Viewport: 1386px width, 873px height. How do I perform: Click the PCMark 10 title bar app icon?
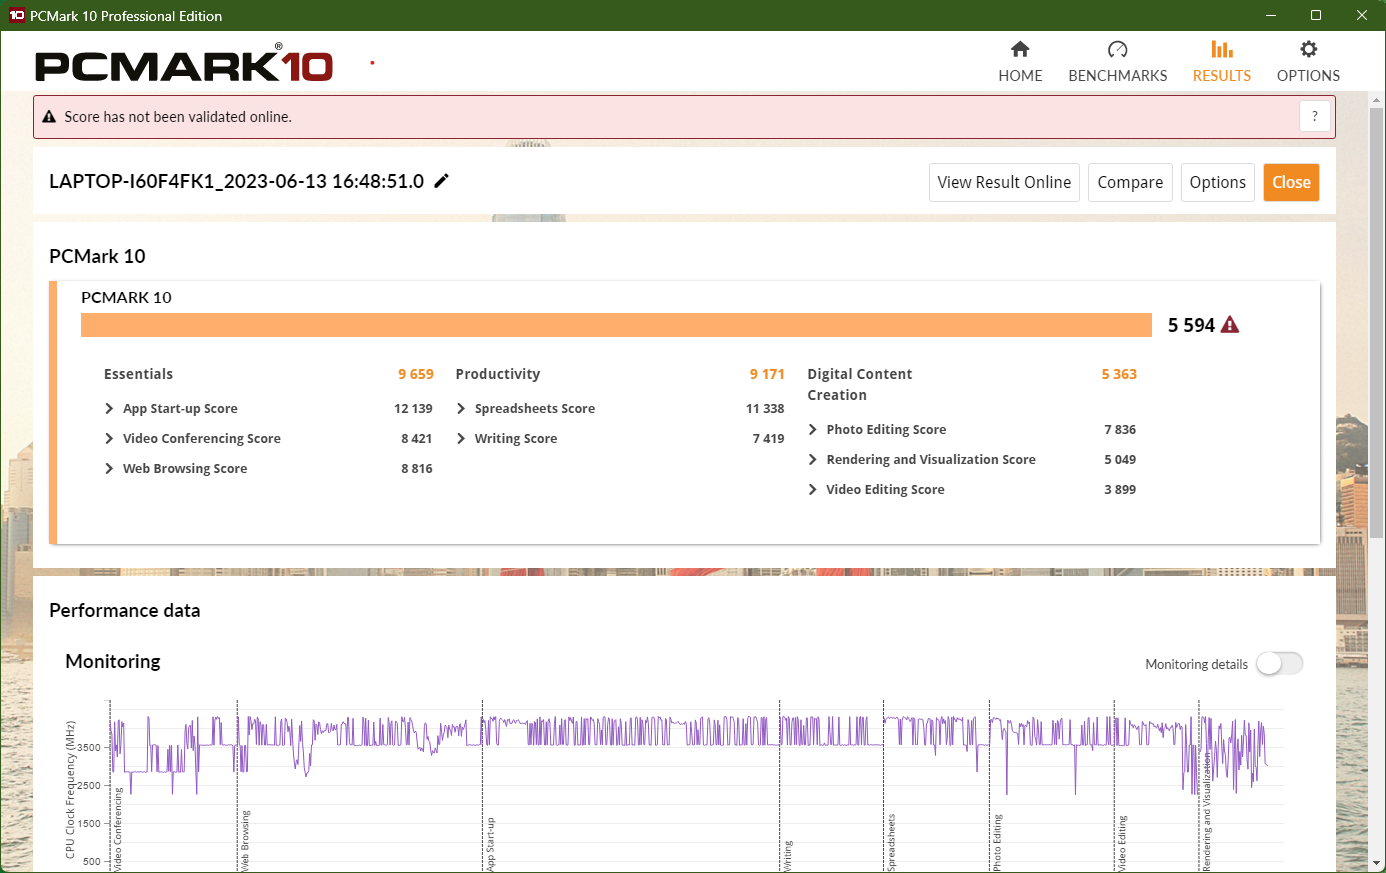tap(16, 15)
